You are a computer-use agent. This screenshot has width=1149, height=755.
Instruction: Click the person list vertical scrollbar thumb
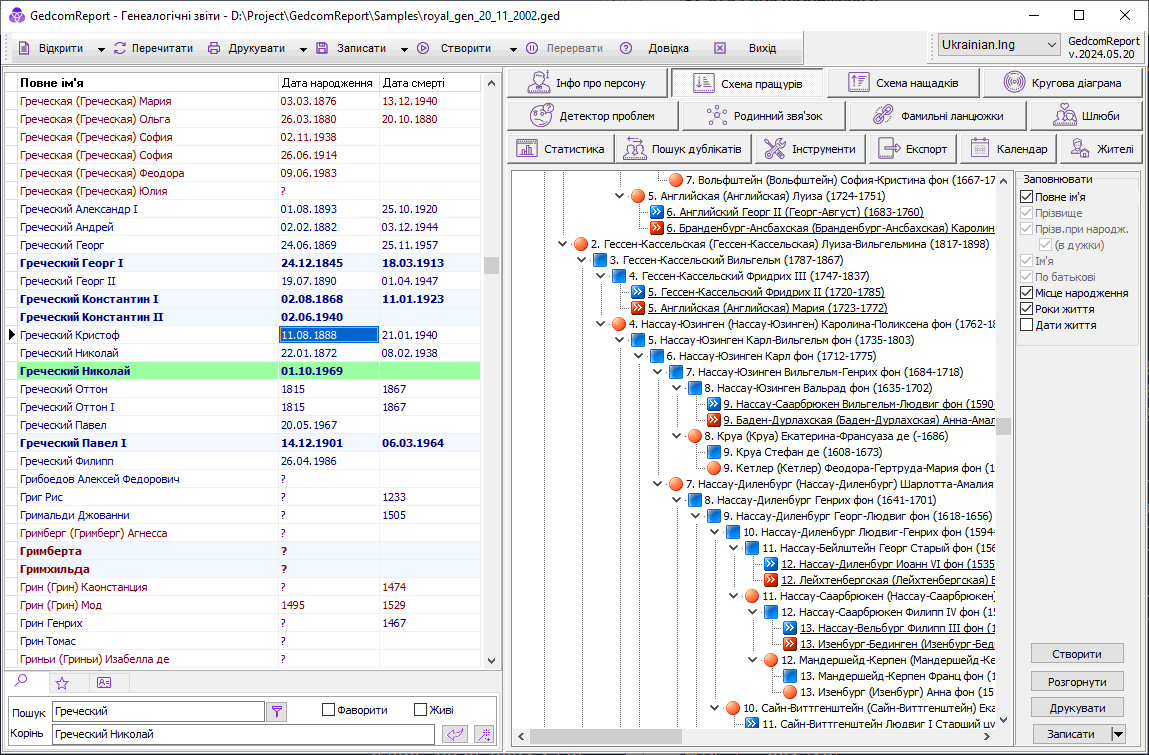click(491, 265)
